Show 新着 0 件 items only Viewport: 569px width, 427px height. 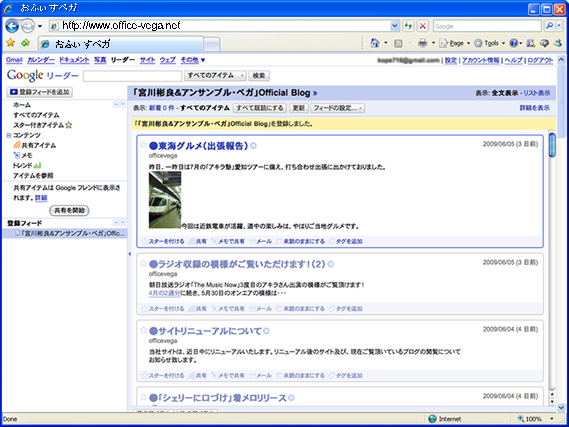(x=161, y=108)
